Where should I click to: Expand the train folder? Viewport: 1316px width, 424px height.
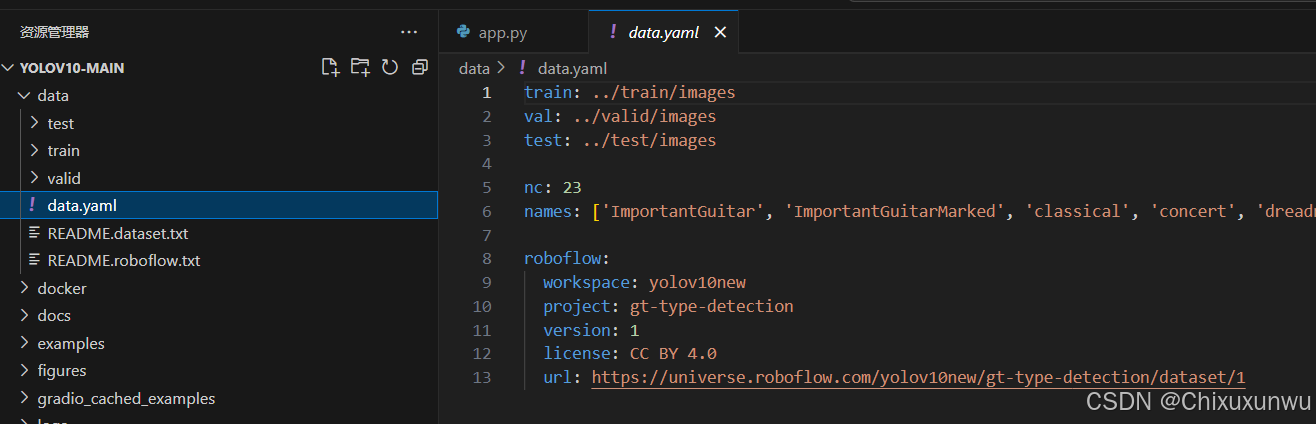coord(35,150)
